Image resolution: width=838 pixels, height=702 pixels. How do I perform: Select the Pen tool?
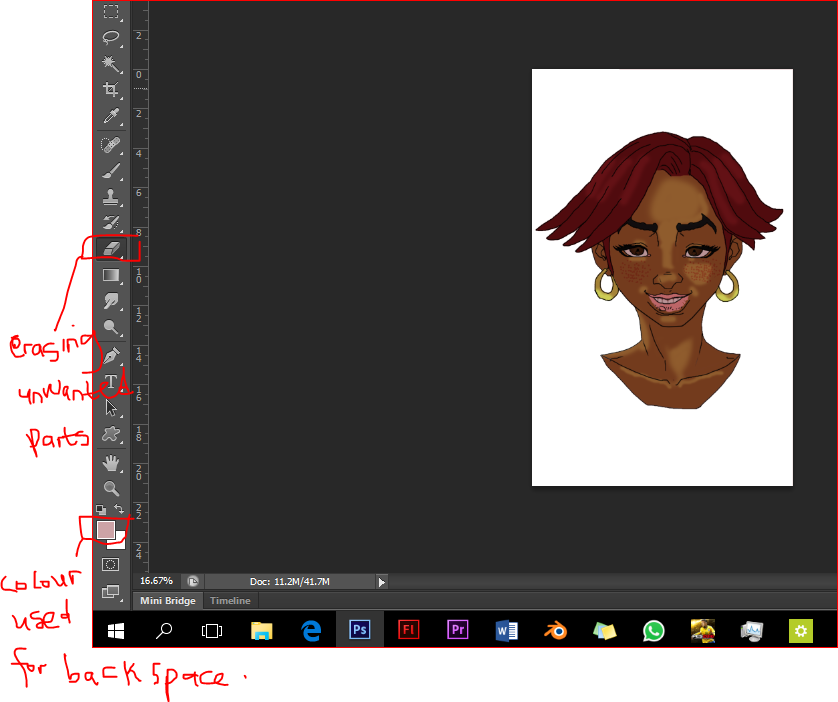[111, 355]
